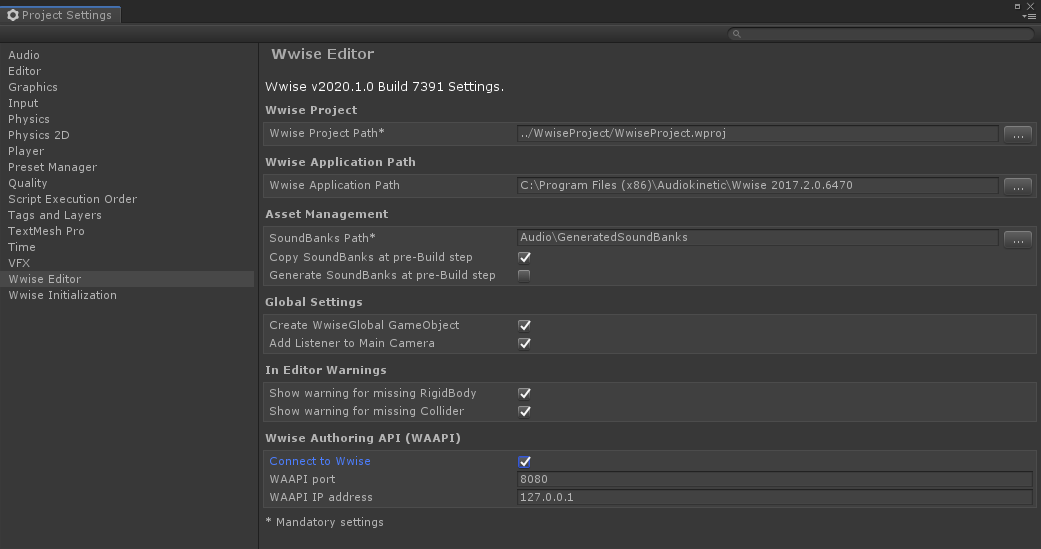Click the browse button for Wwise Application Path
1041x549 pixels.
1017,186
